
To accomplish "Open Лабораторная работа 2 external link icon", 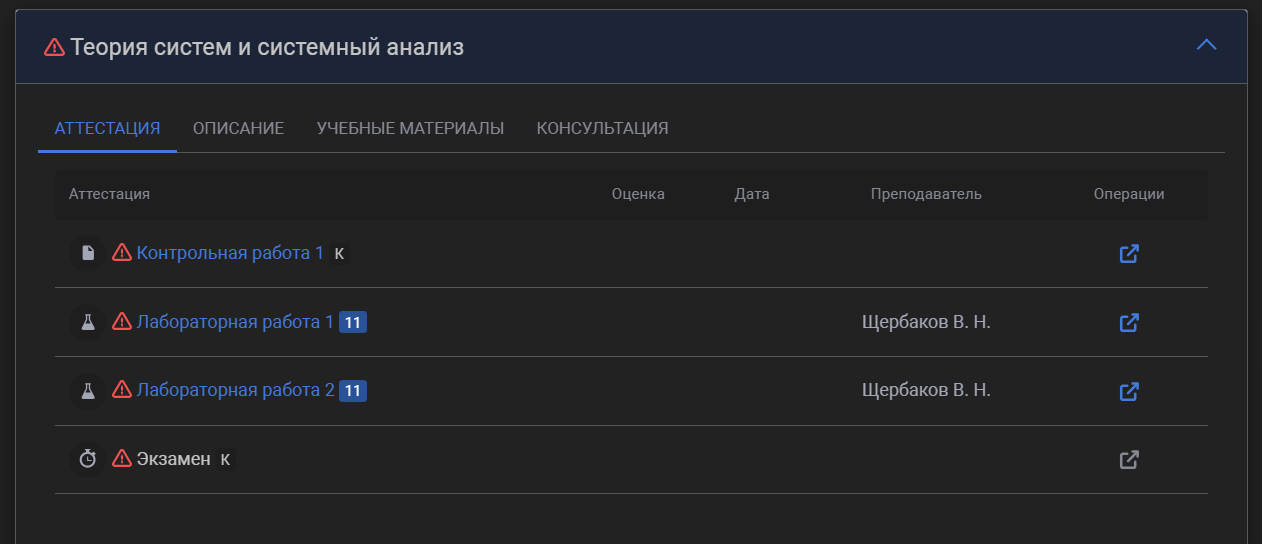I will tap(1129, 391).
